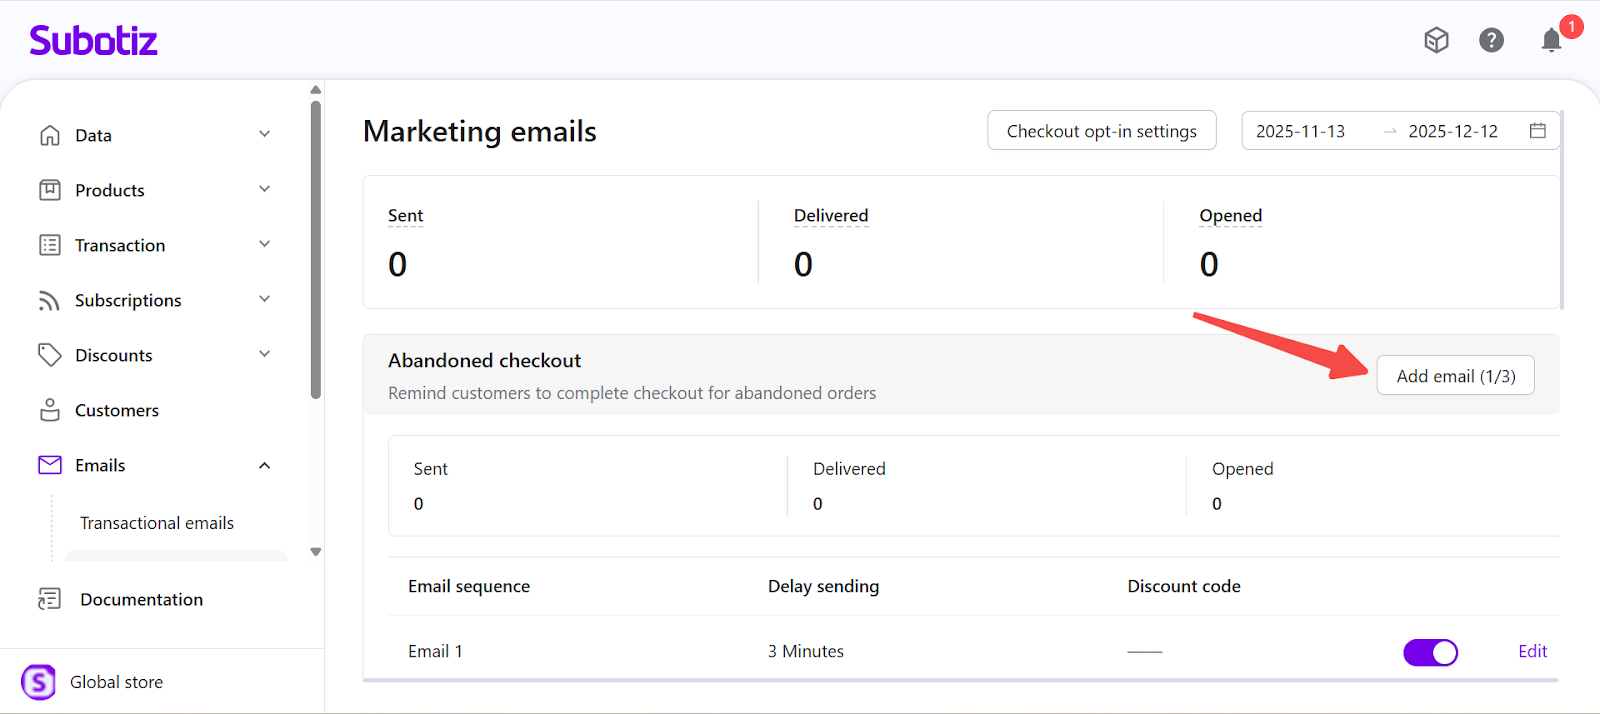Click the Subotiz logo
Screen dimensions: 1600x714
coord(94,40)
